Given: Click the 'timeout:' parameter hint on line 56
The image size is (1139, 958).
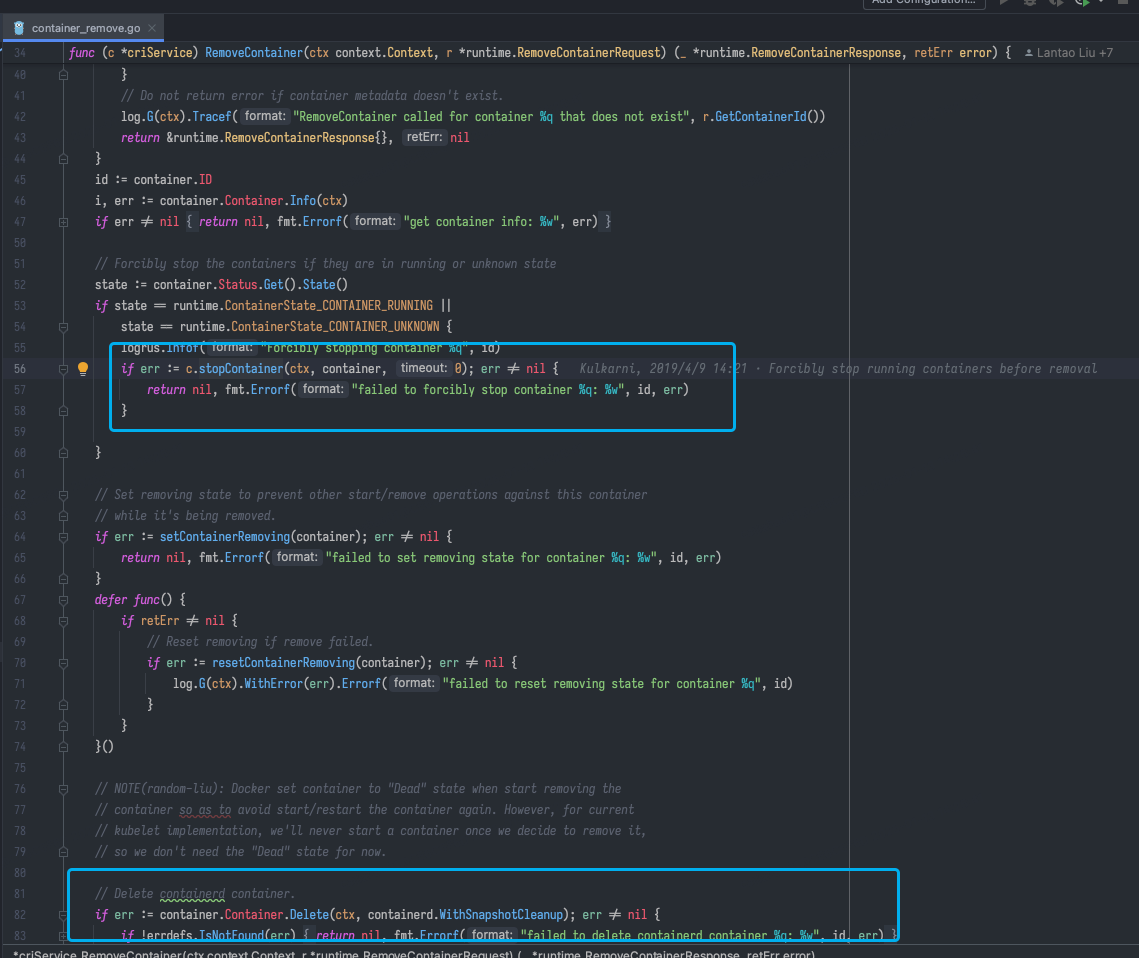Looking at the screenshot, I should [423, 368].
